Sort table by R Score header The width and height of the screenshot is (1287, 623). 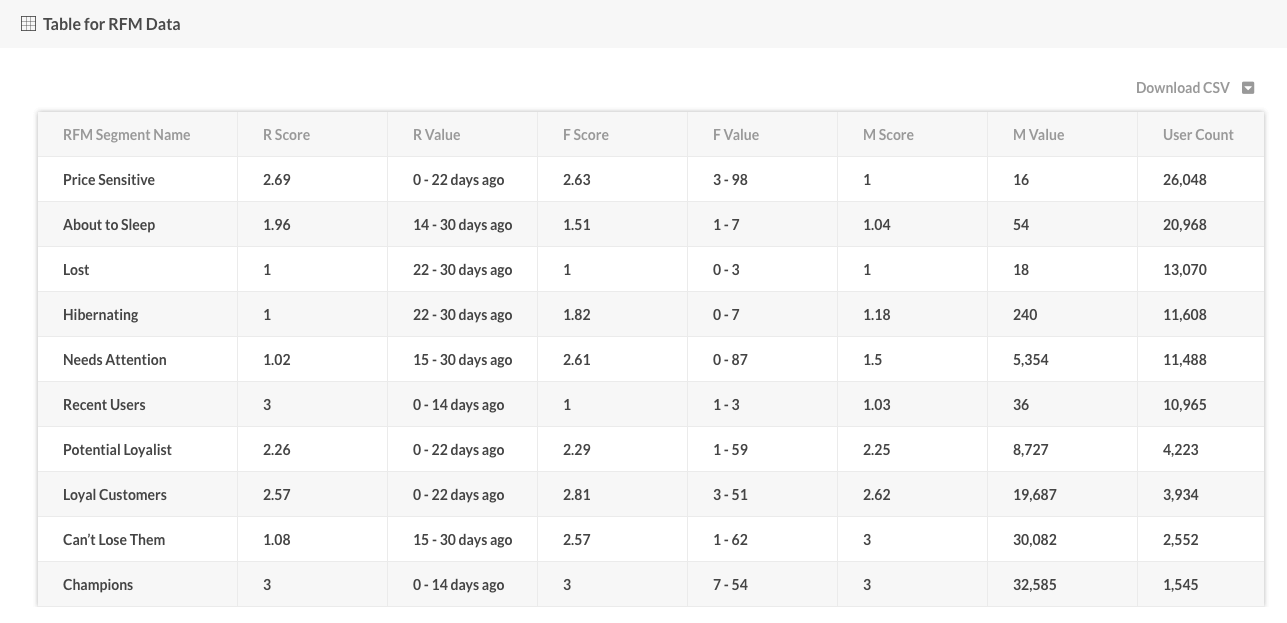286,135
